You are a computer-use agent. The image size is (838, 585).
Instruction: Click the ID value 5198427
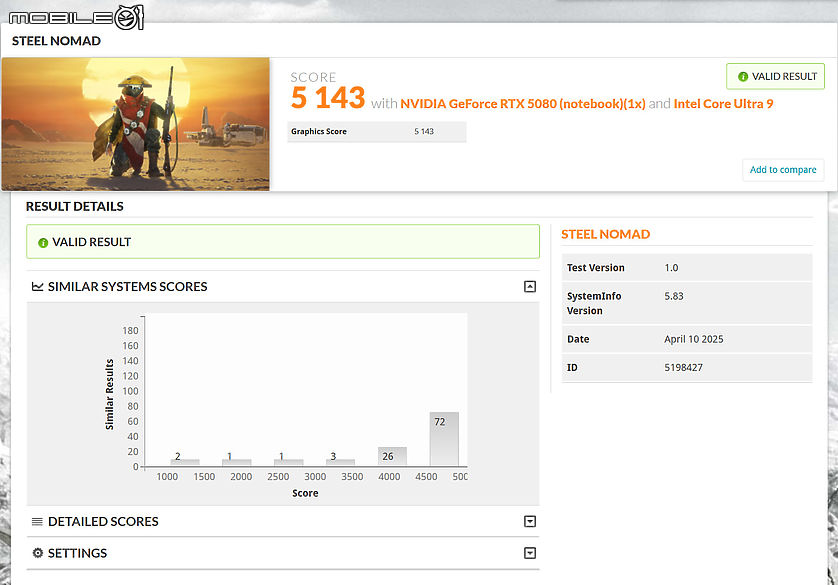tap(684, 368)
